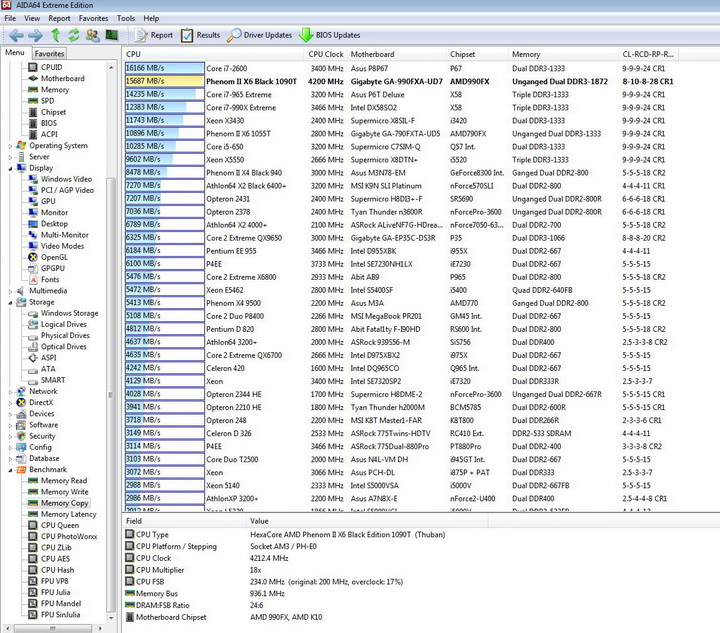The image size is (720, 633).
Task: Collapse the Benchmark tree node
Action: pyautogui.click(x=11, y=470)
